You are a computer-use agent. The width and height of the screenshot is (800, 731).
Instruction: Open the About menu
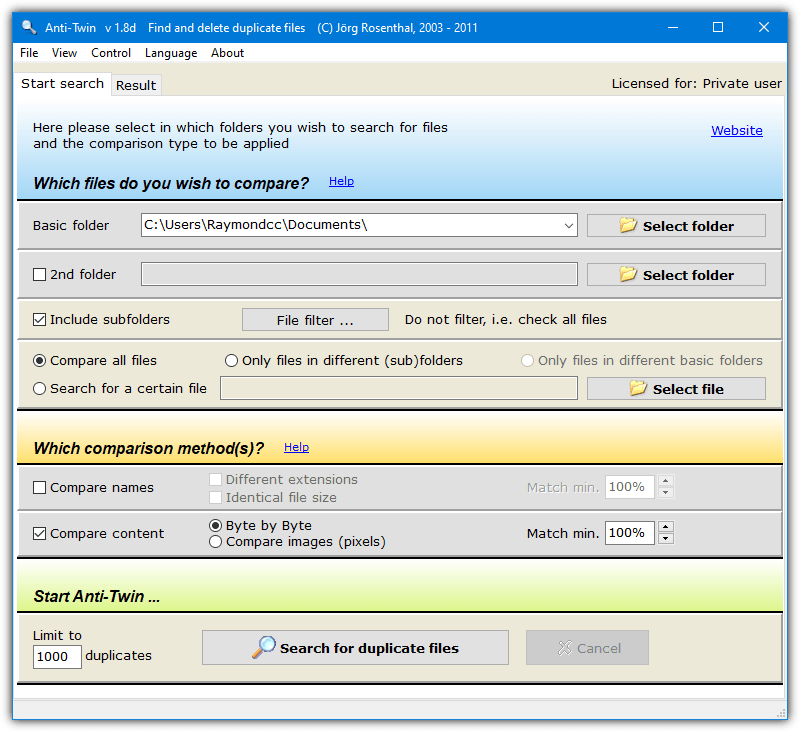coord(228,53)
